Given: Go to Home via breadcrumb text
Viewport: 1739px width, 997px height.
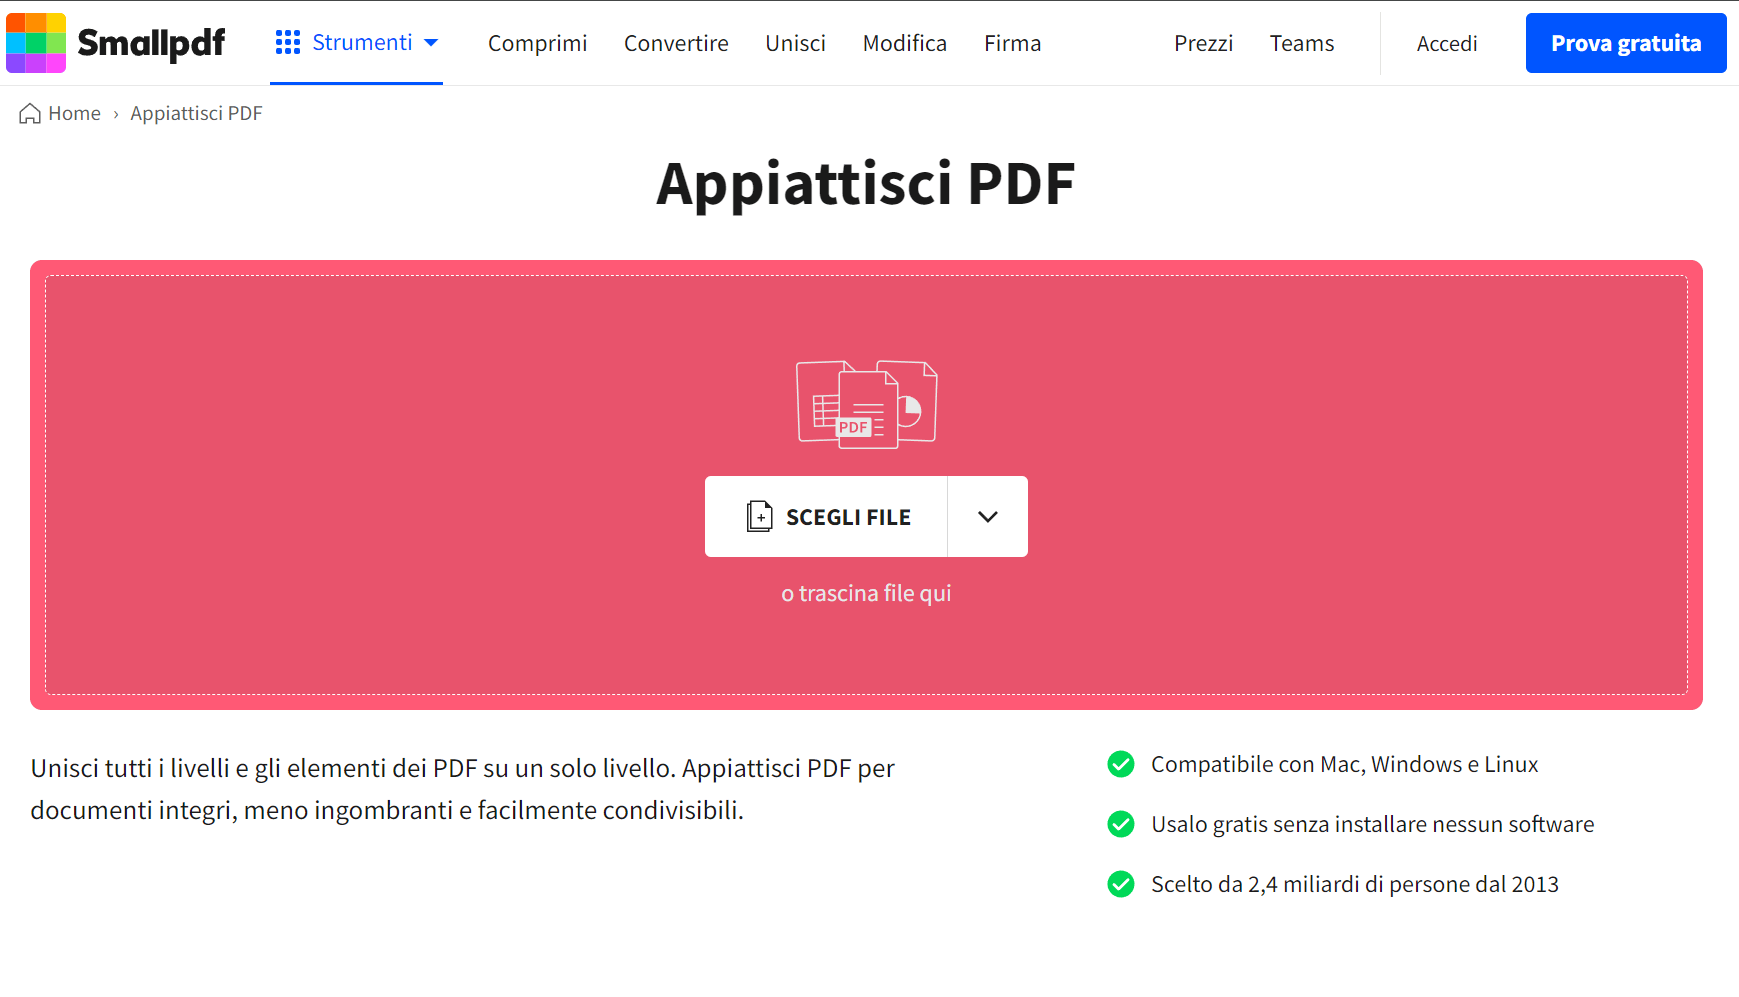Looking at the screenshot, I should coord(75,113).
